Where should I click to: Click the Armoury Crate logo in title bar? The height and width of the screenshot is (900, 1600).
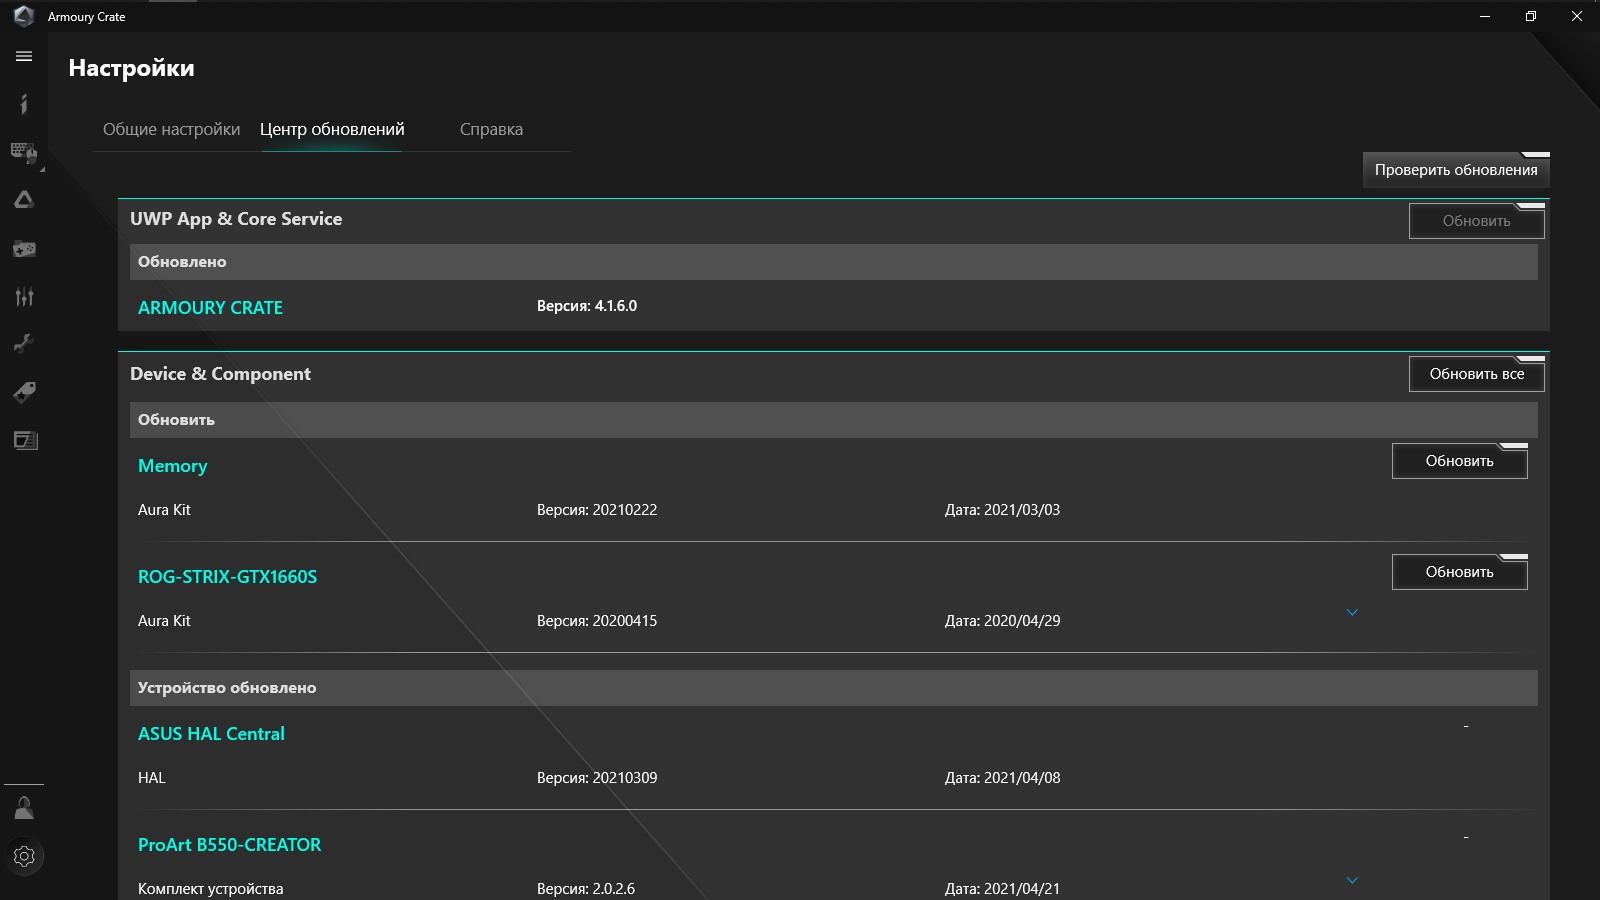[24, 16]
